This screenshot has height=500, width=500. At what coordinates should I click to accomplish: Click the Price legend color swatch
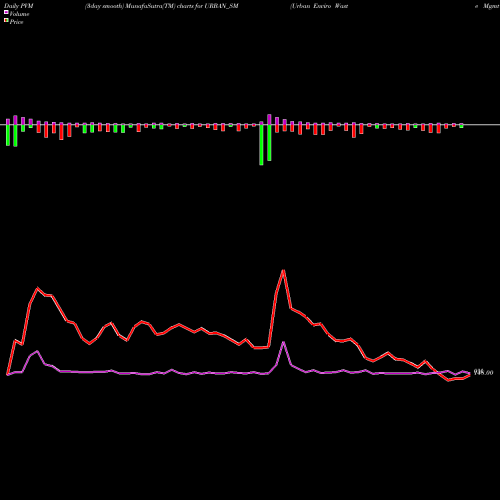click(6, 21)
